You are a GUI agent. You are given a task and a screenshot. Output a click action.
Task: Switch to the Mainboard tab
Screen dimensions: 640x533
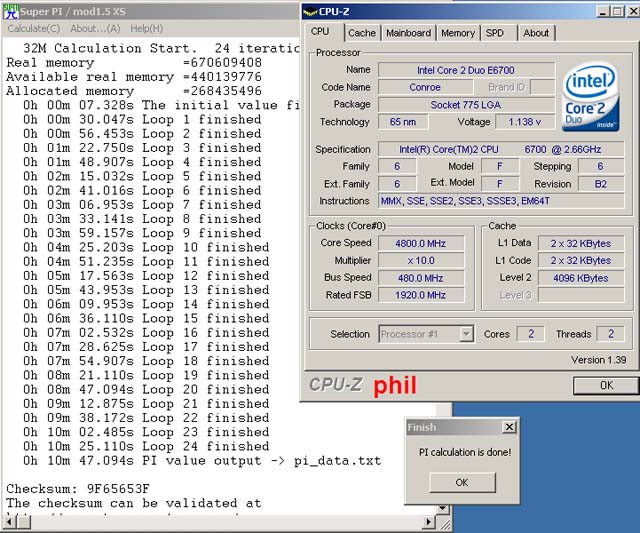coord(409,33)
